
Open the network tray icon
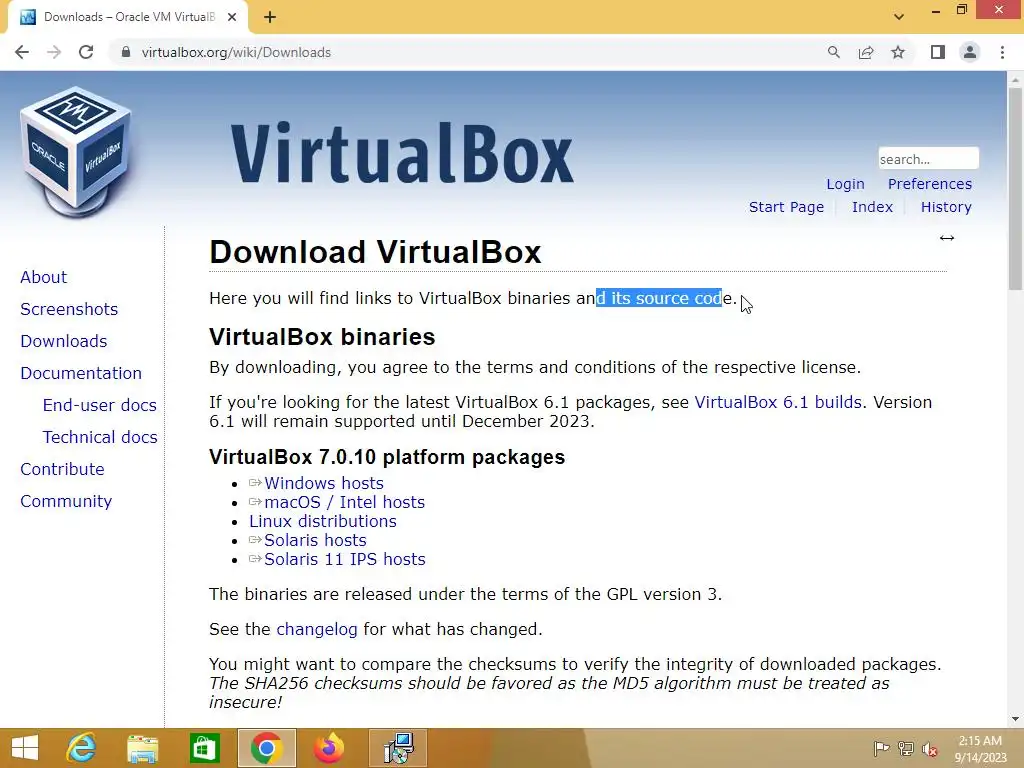tap(906, 748)
